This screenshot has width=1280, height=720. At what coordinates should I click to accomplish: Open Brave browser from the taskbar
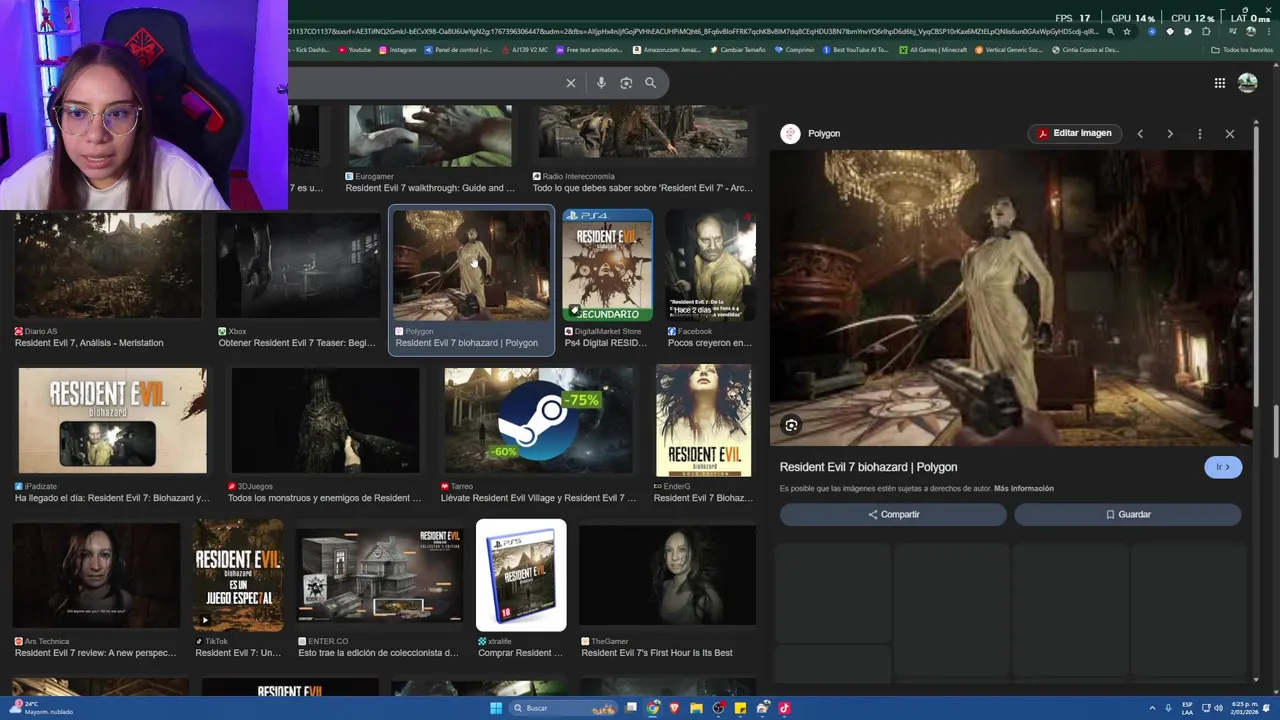tap(675, 708)
